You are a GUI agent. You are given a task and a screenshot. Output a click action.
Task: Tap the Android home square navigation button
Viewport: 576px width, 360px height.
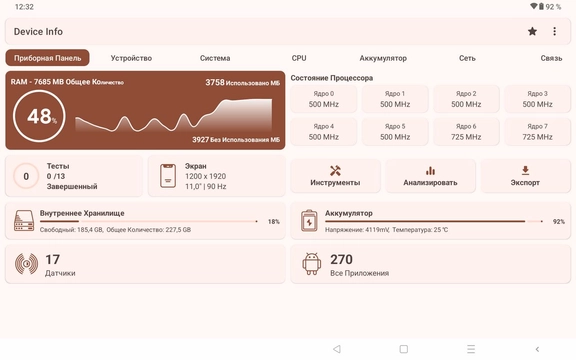[404, 349]
